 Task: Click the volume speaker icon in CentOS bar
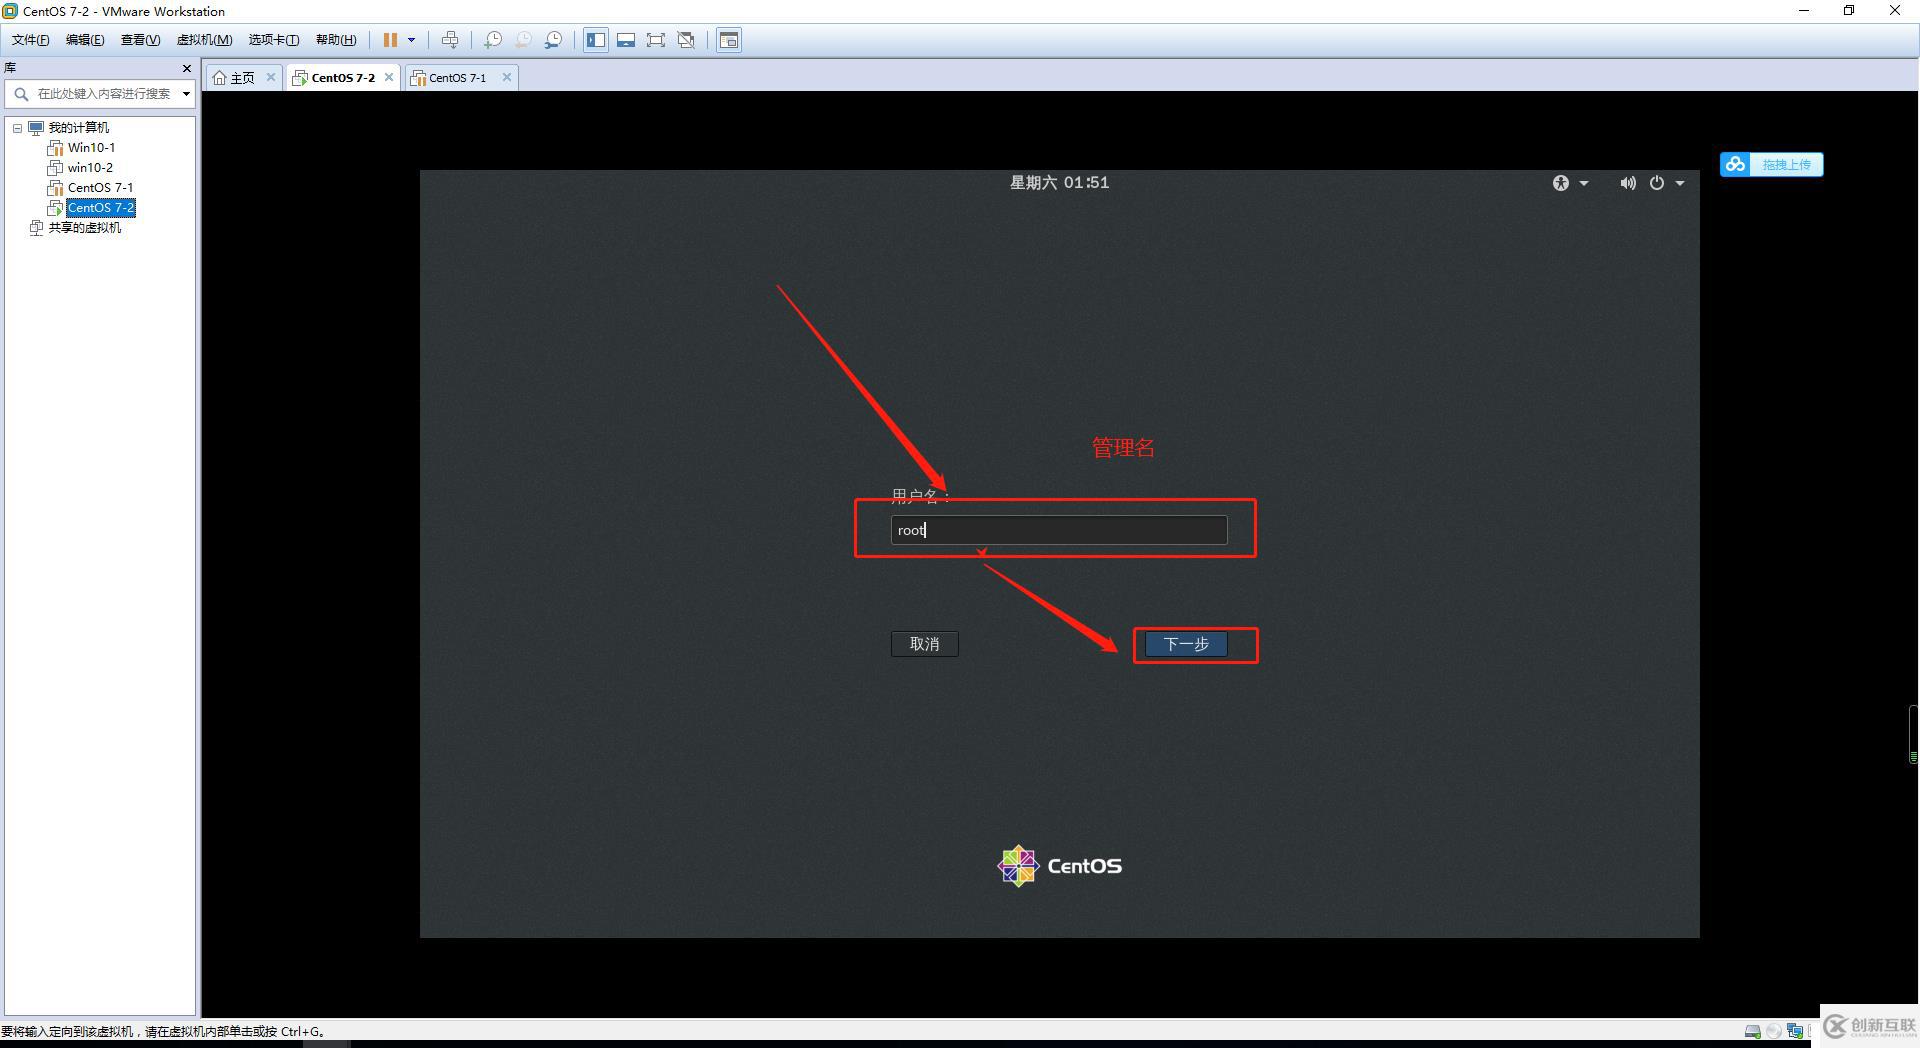pos(1628,183)
